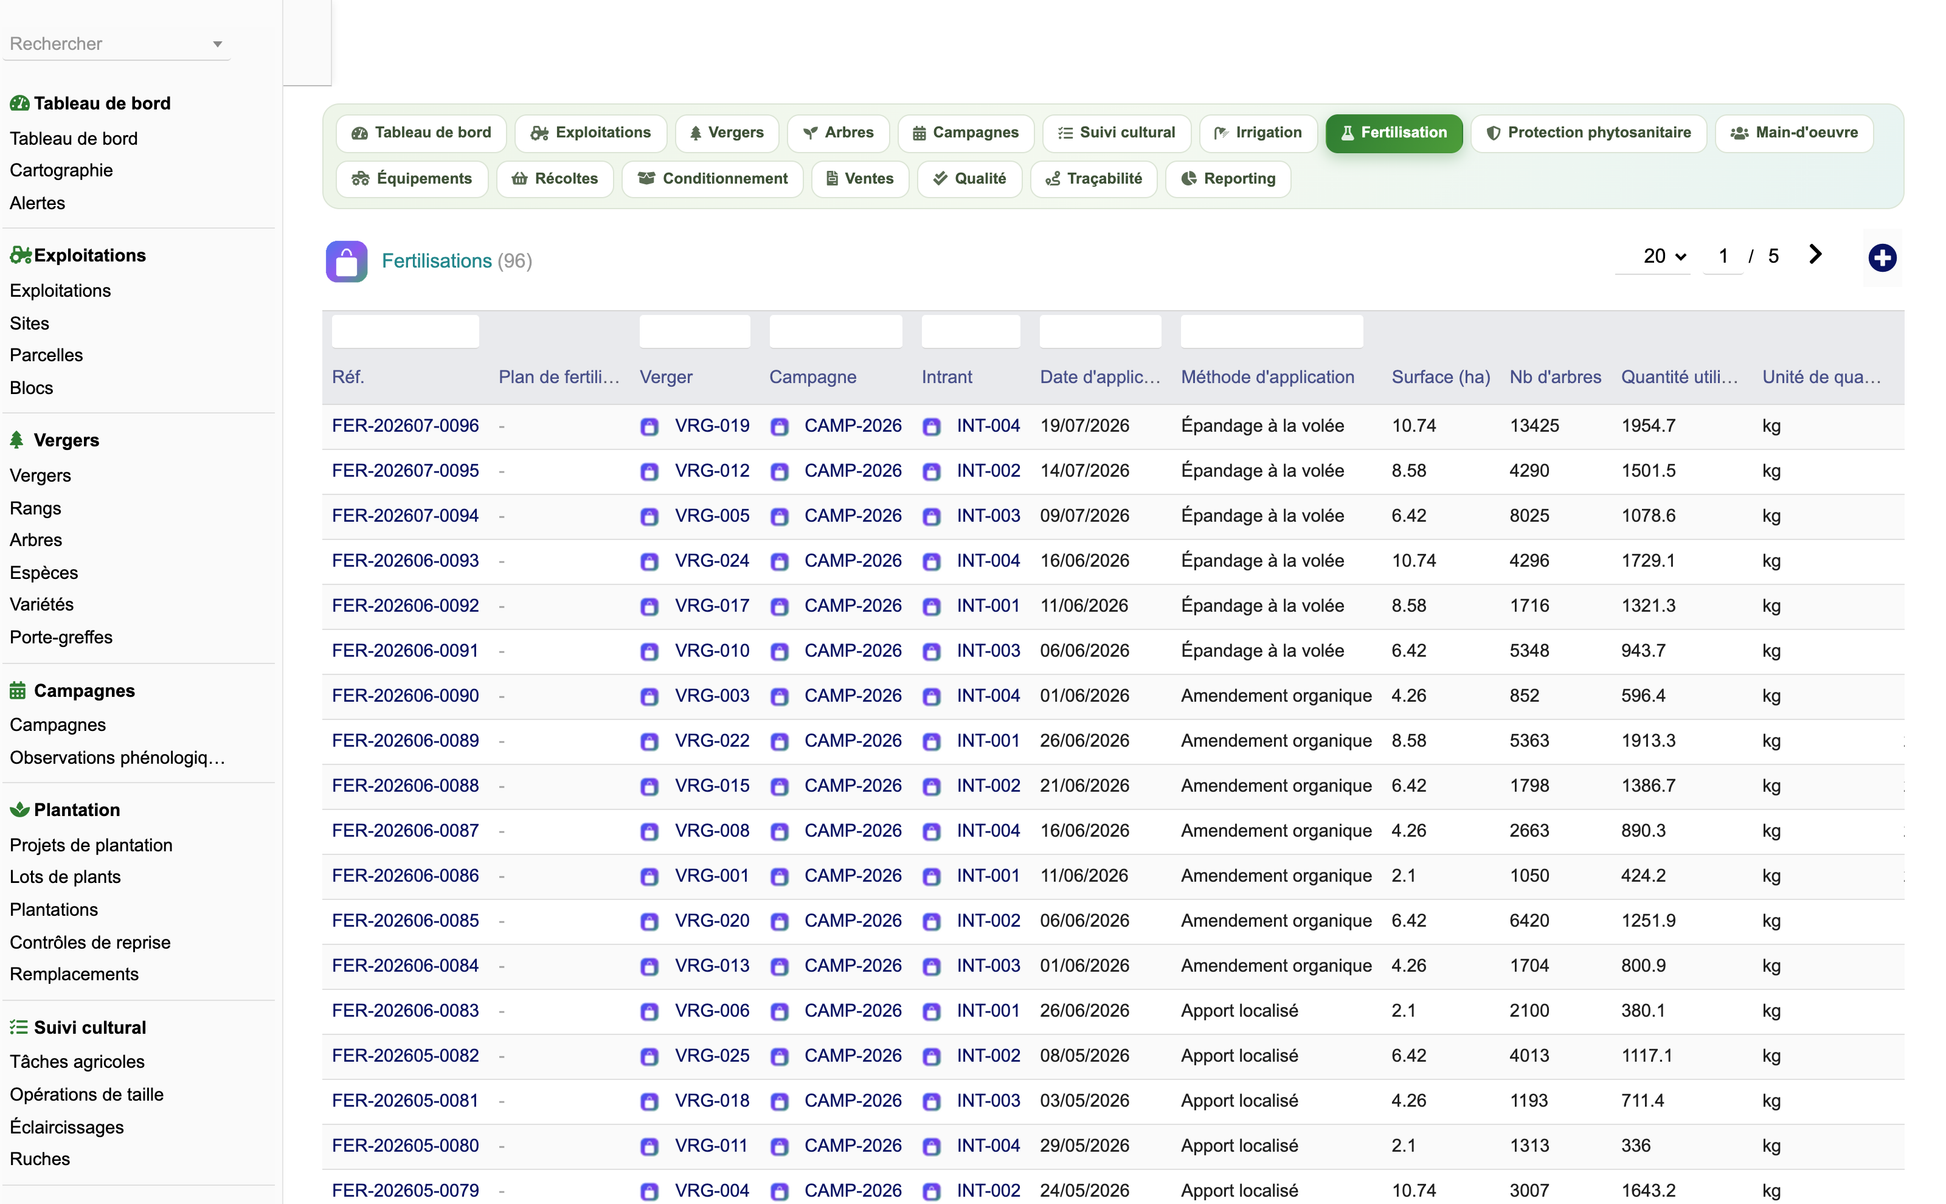This screenshot has height=1204, width=1946.
Task: Click the intrant icon in FER-202607-0094 row
Action: 931,517
